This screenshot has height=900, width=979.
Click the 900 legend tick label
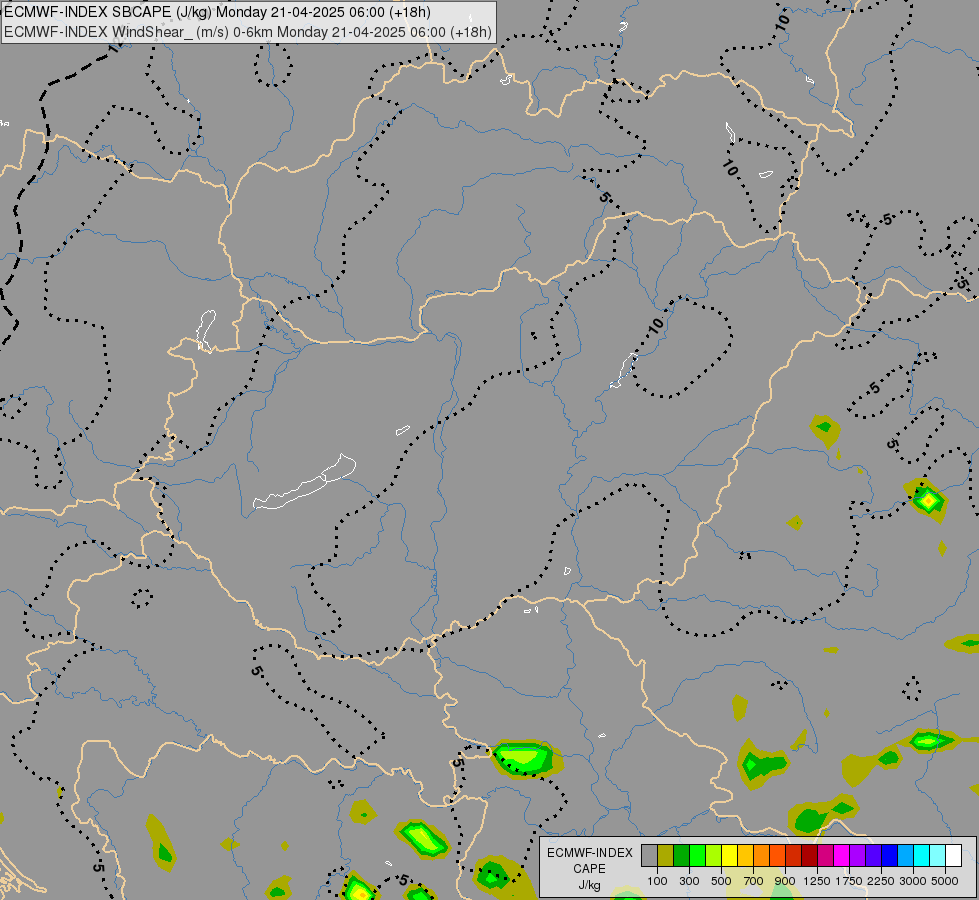(x=785, y=881)
